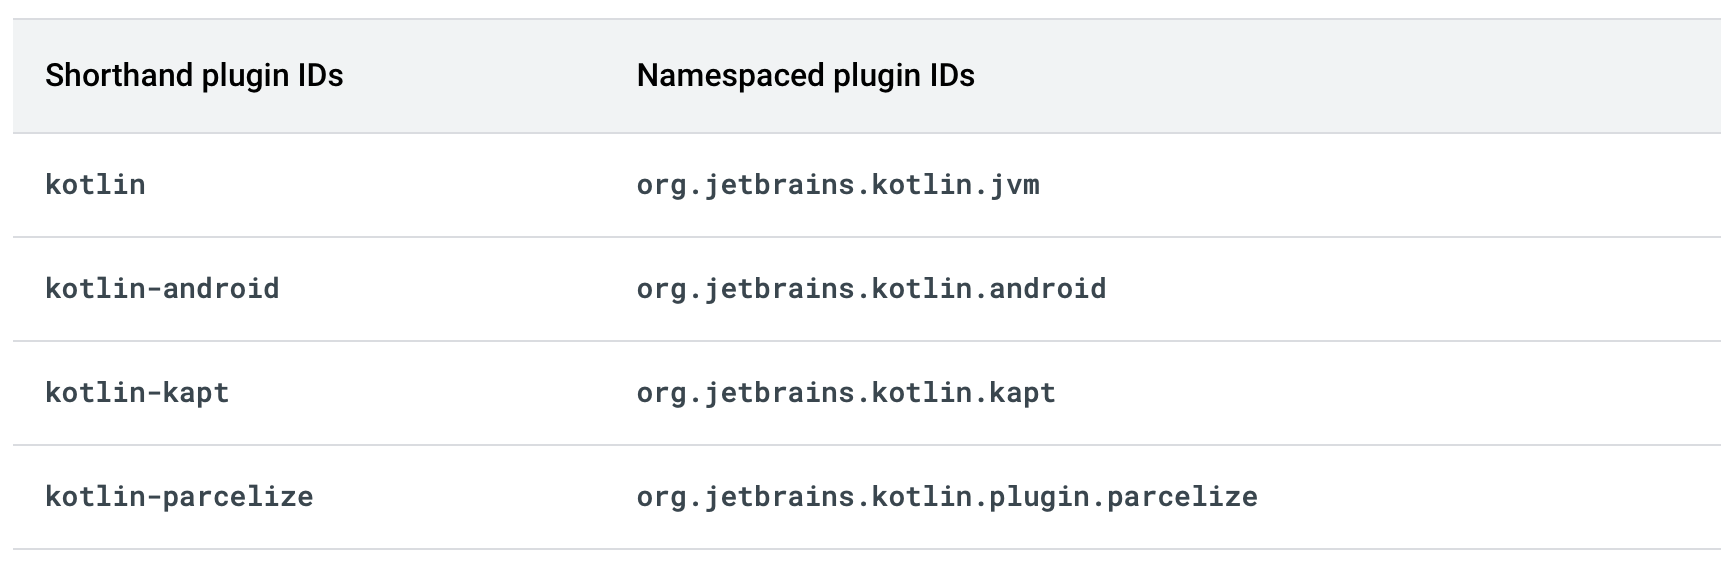Click the "Shorthand plugin IDs" column header
This screenshot has width=1736, height=570.
pos(194,76)
